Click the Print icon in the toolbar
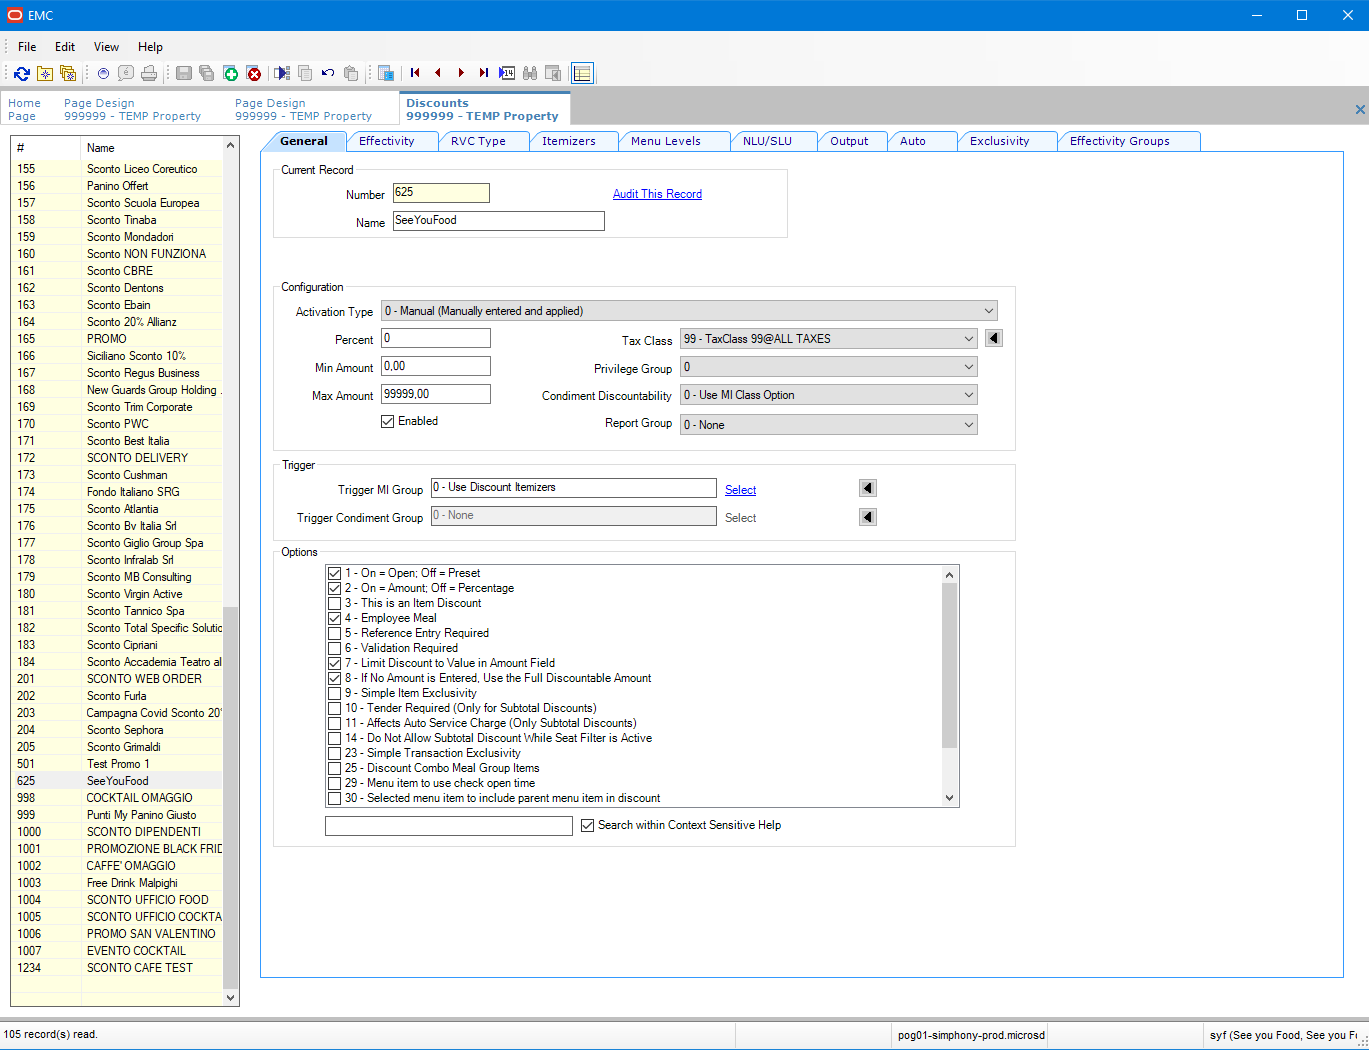Viewport: 1369px width, 1050px height. (149, 73)
